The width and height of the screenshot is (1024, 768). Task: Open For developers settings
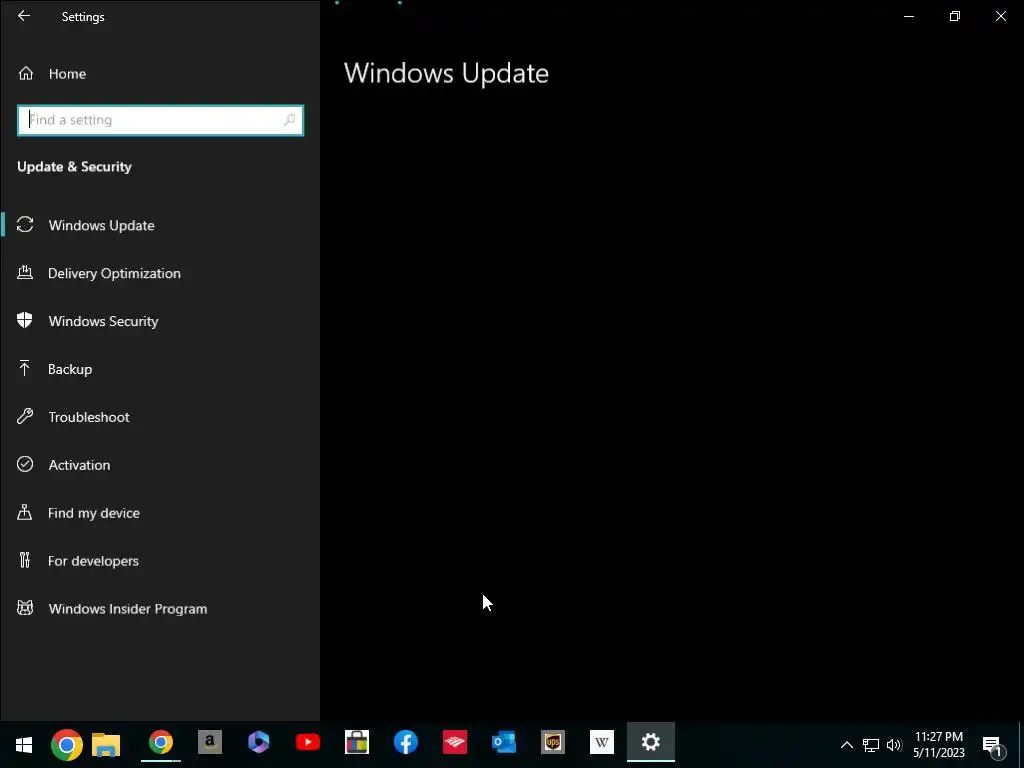(78, 560)
